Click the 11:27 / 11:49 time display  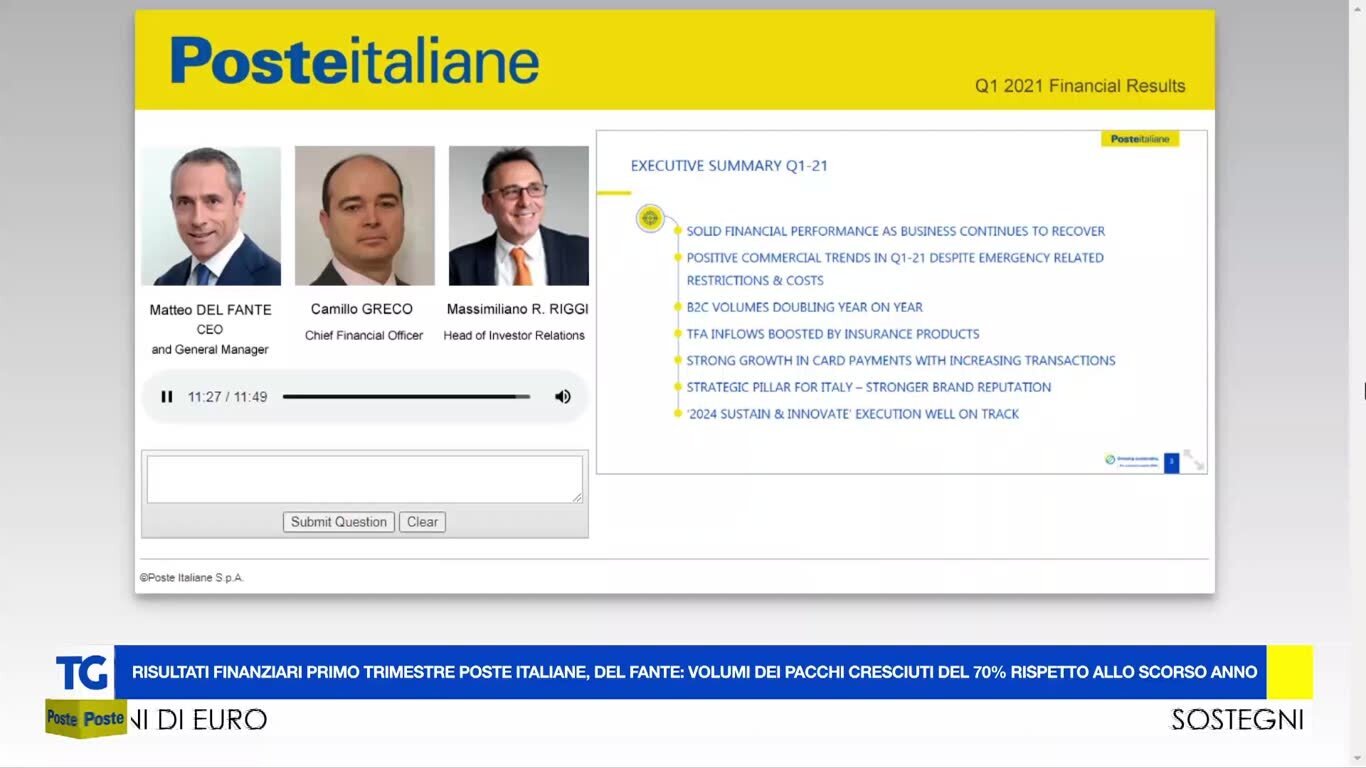click(x=227, y=397)
